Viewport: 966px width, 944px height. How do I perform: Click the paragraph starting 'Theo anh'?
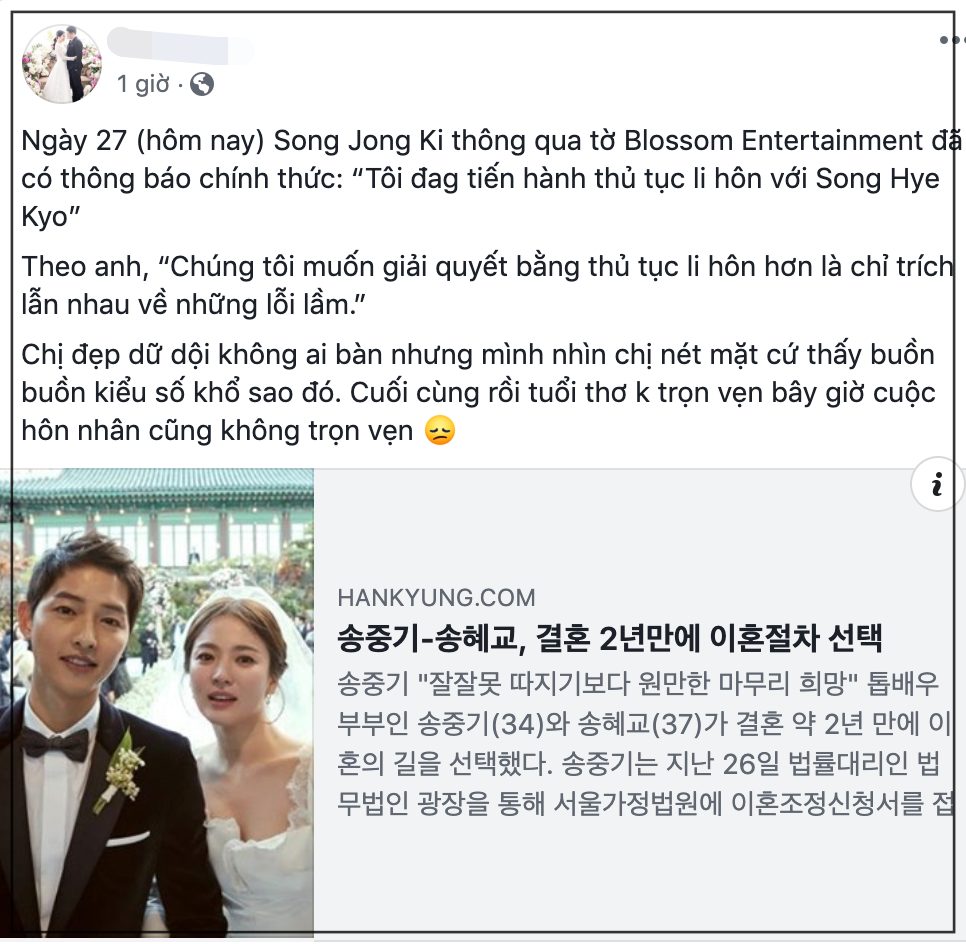point(487,285)
